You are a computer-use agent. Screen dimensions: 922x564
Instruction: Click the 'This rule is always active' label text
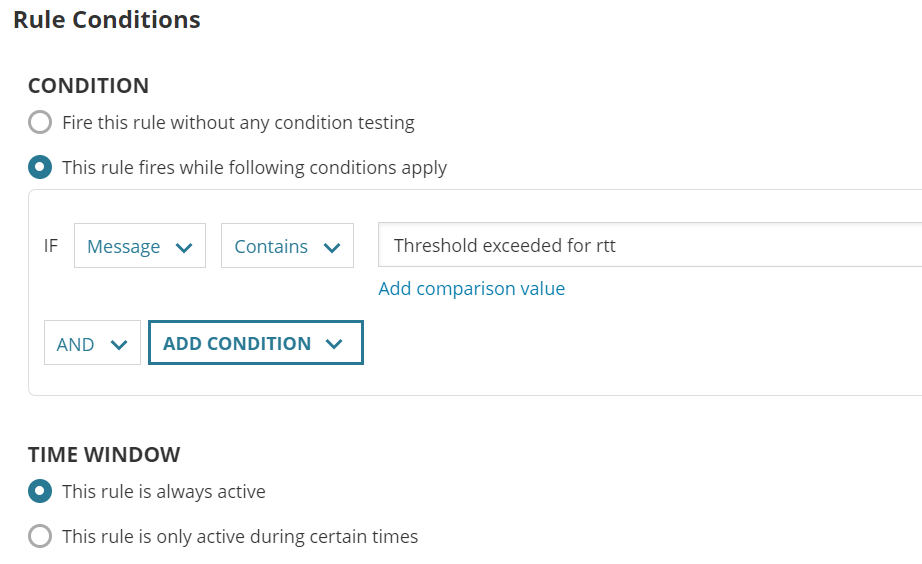(x=164, y=491)
